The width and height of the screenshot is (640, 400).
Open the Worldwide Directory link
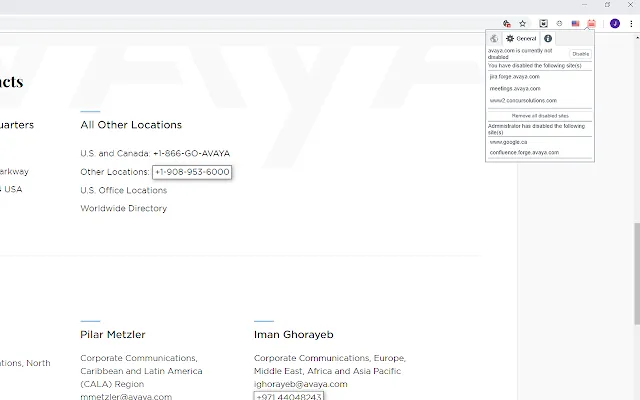coord(124,208)
